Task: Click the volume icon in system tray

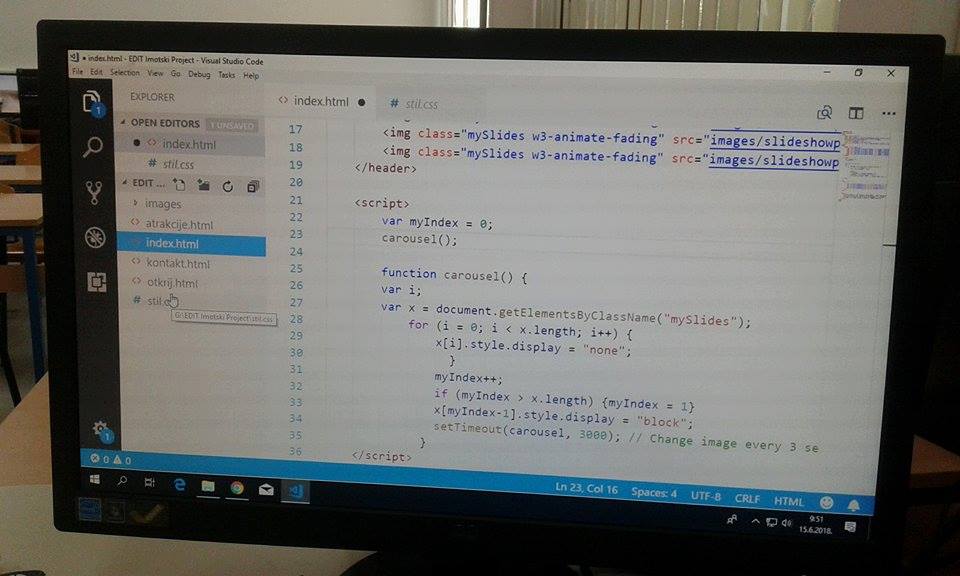Action: (x=787, y=523)
